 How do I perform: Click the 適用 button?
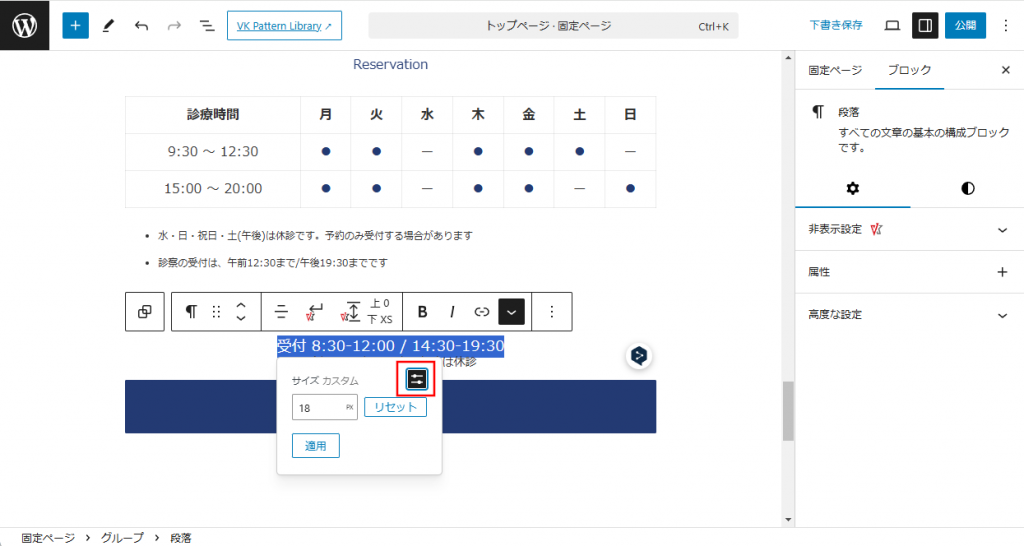coord(315,446)
